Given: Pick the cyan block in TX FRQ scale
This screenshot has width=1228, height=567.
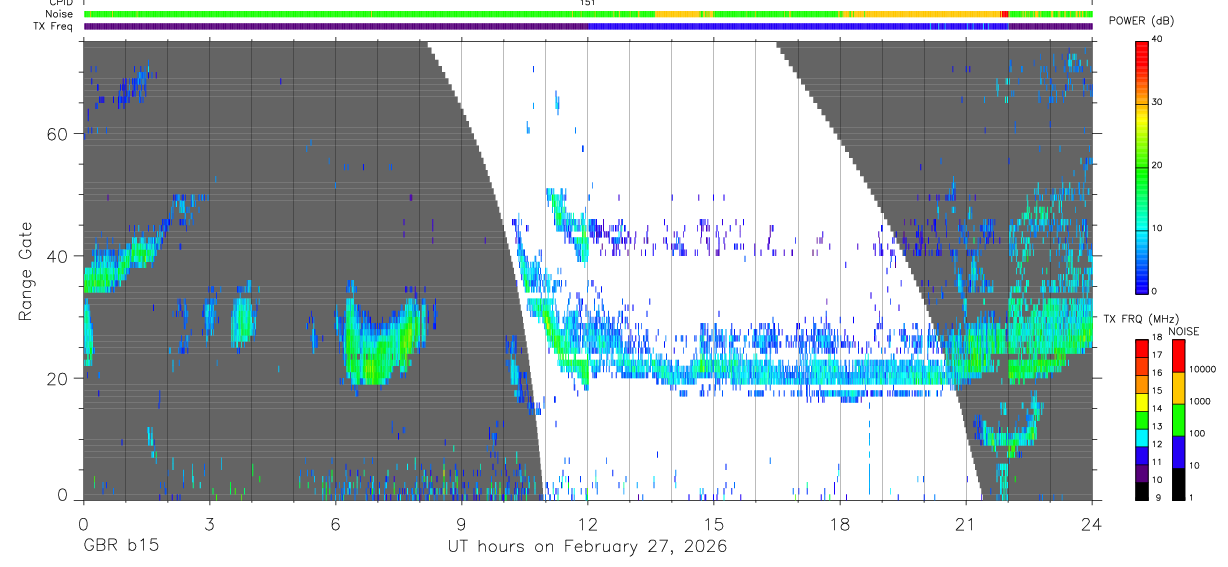Looking at the screenshot, I should (x=1142, y=438).
